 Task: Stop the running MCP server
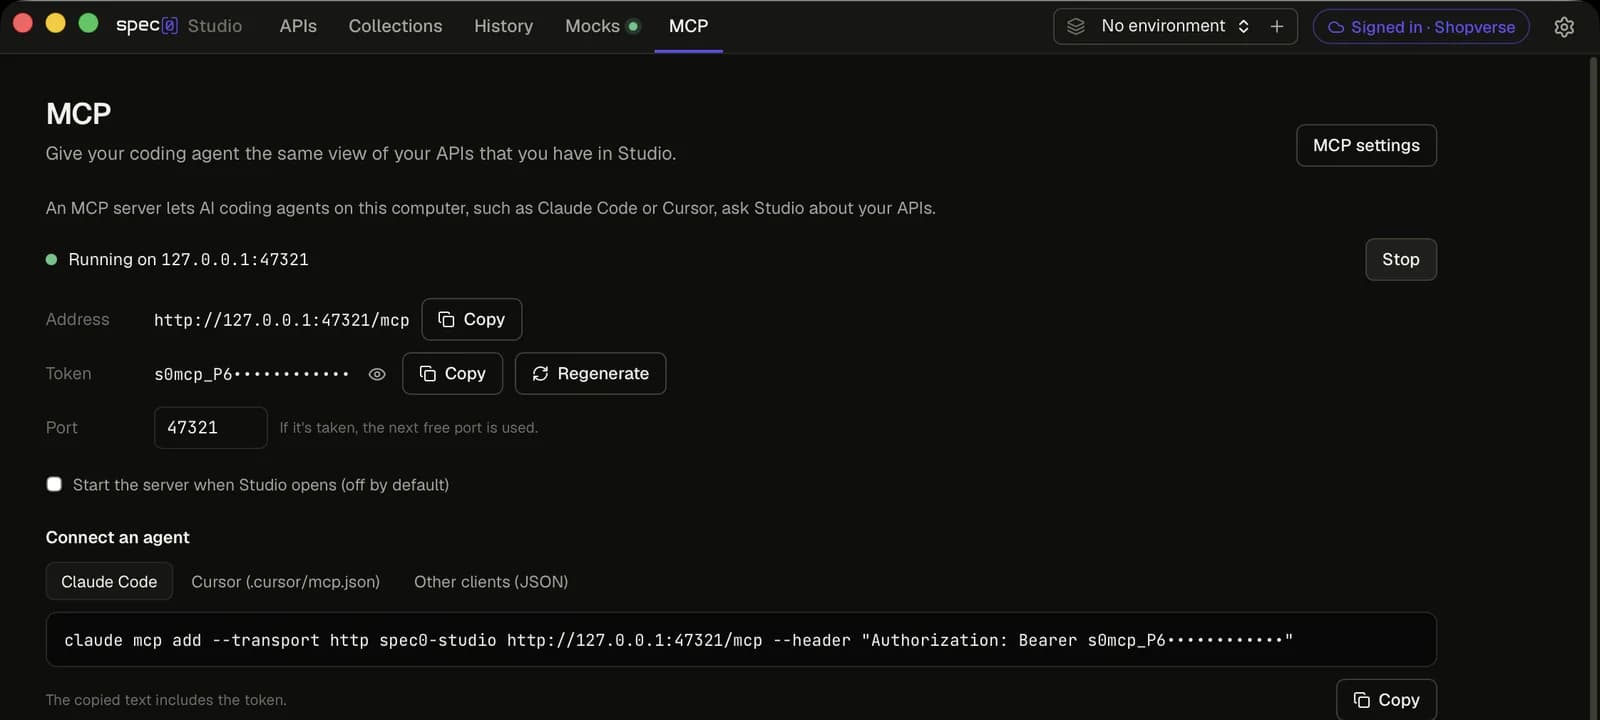tap(1400, 259)
